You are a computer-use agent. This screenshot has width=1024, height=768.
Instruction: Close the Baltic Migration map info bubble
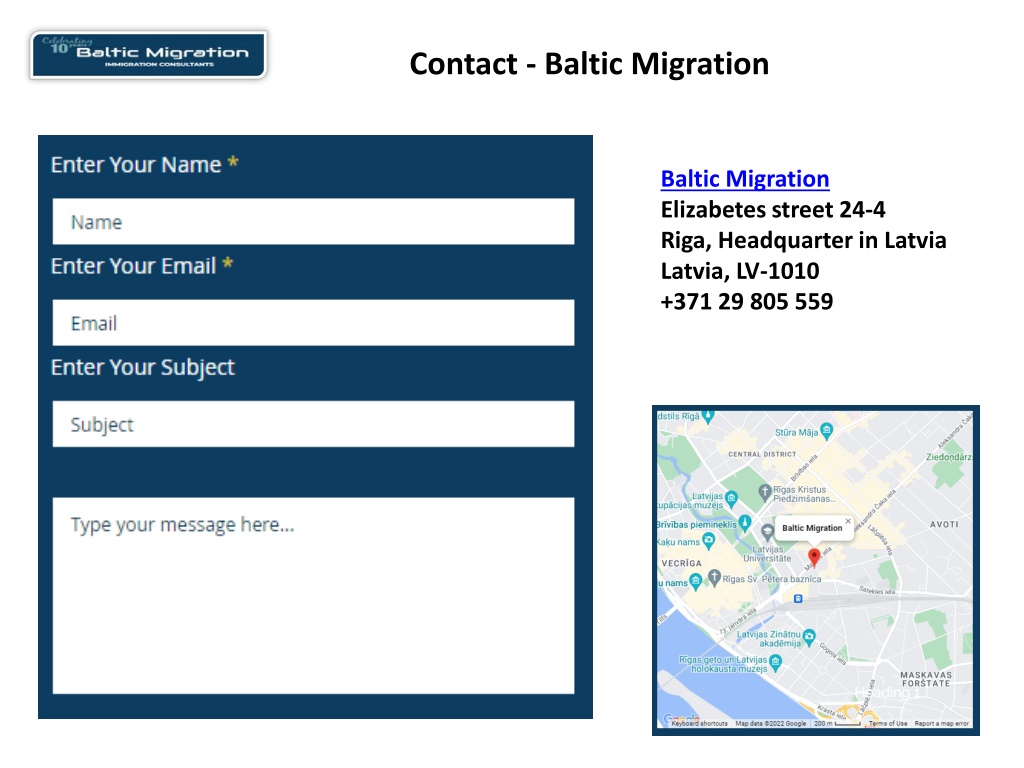click(x=848, y=521)
